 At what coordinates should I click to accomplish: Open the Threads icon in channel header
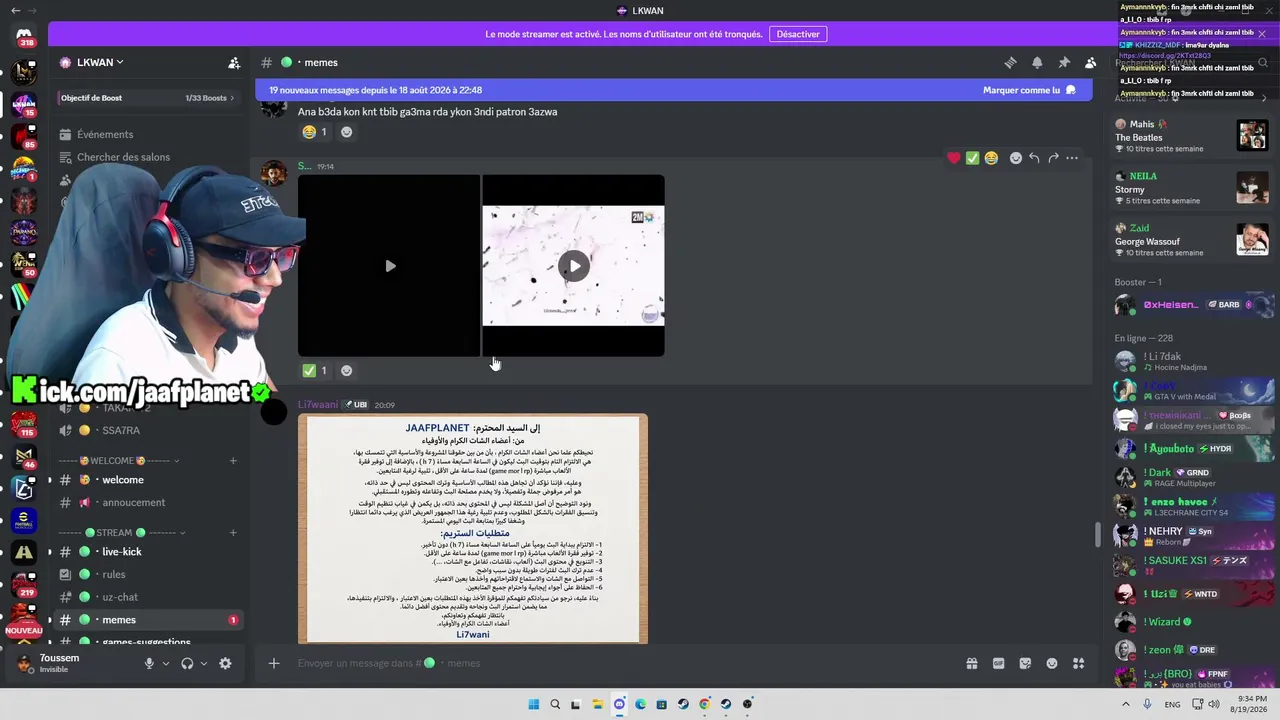1010,62
